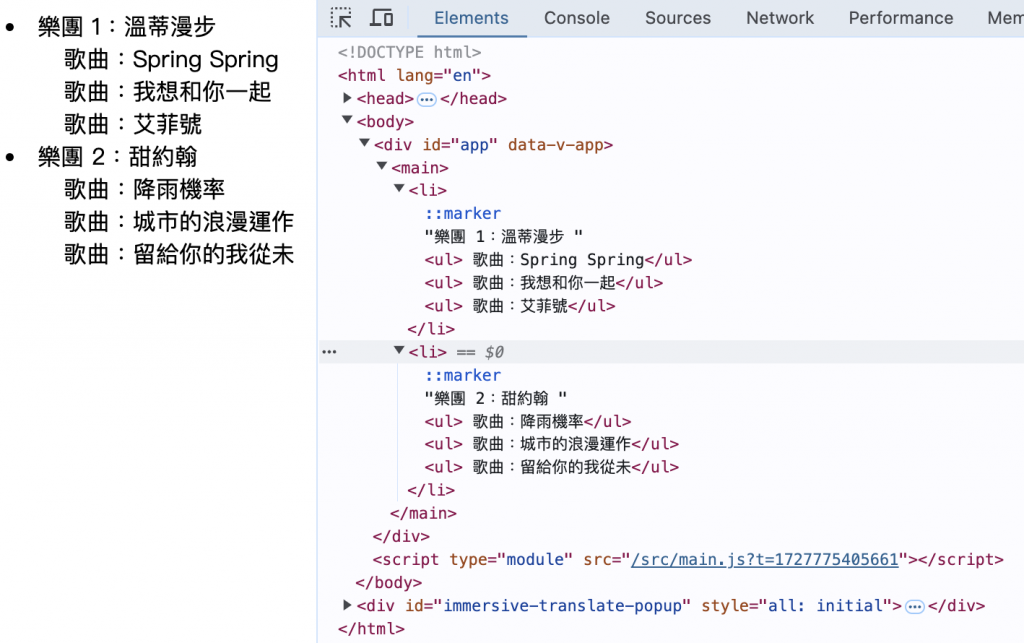Open the Network tab

(x=780, y=18)
